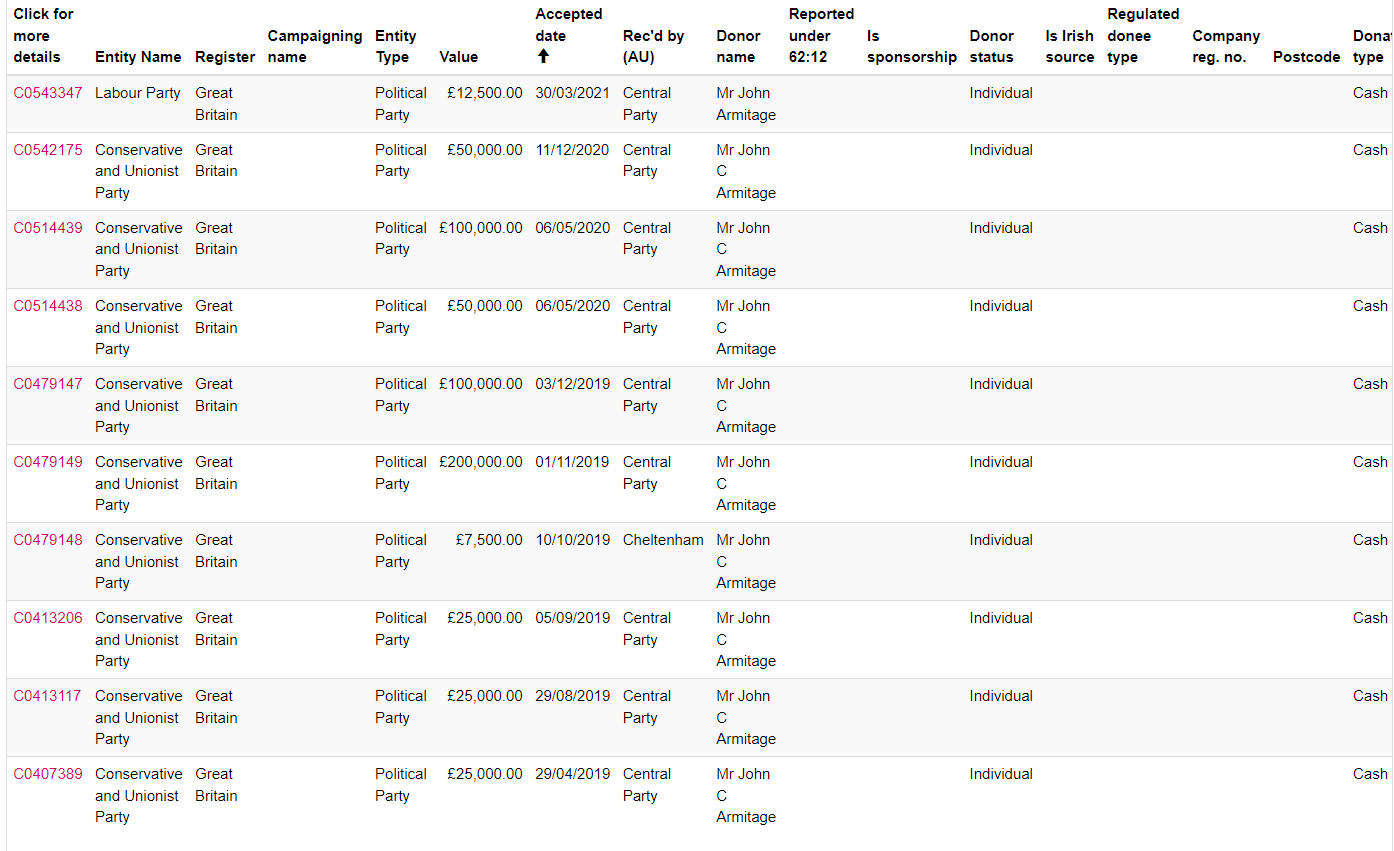Click the Entity Type column header
Viewport: 1394px width, 851px height.
click(x=395, y=46)
